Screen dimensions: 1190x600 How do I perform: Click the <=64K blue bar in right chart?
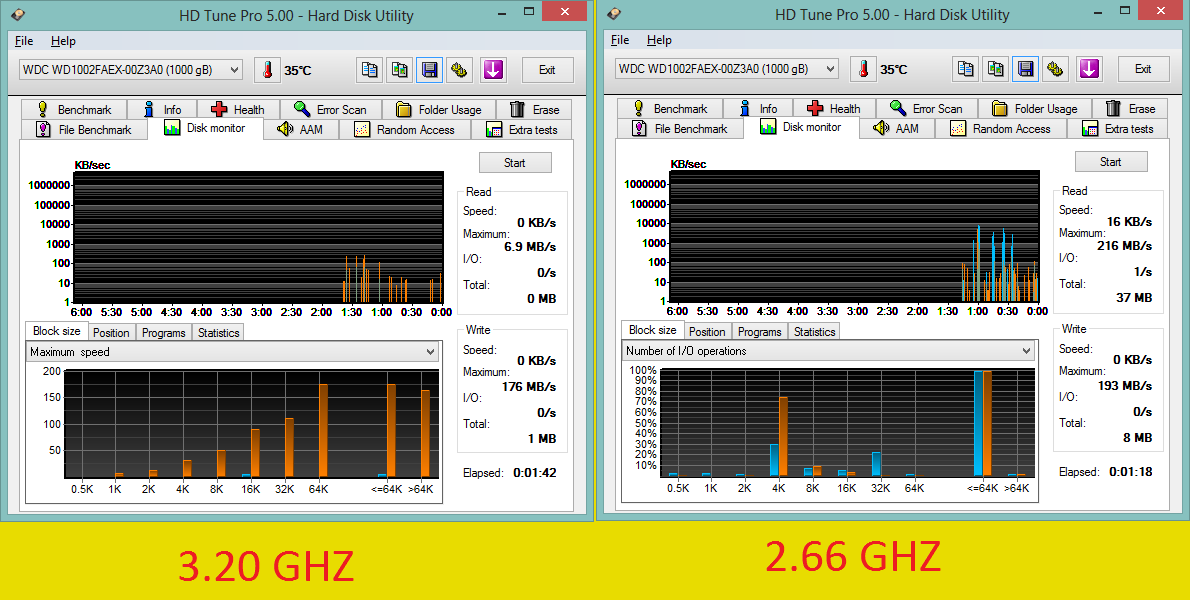pos(979,423)
